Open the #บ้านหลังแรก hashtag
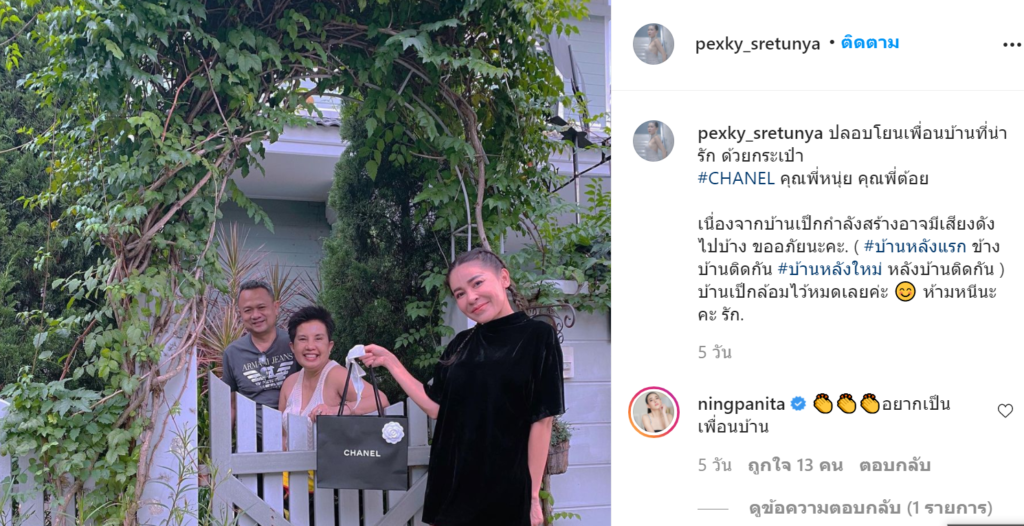1024x526 pixels. (x=914, y=247)
